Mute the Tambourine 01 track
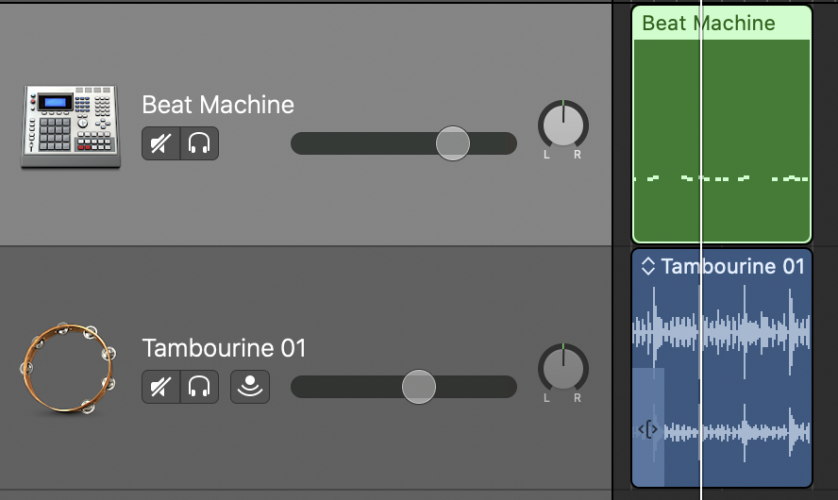838x500 pixels. [161, 387]
